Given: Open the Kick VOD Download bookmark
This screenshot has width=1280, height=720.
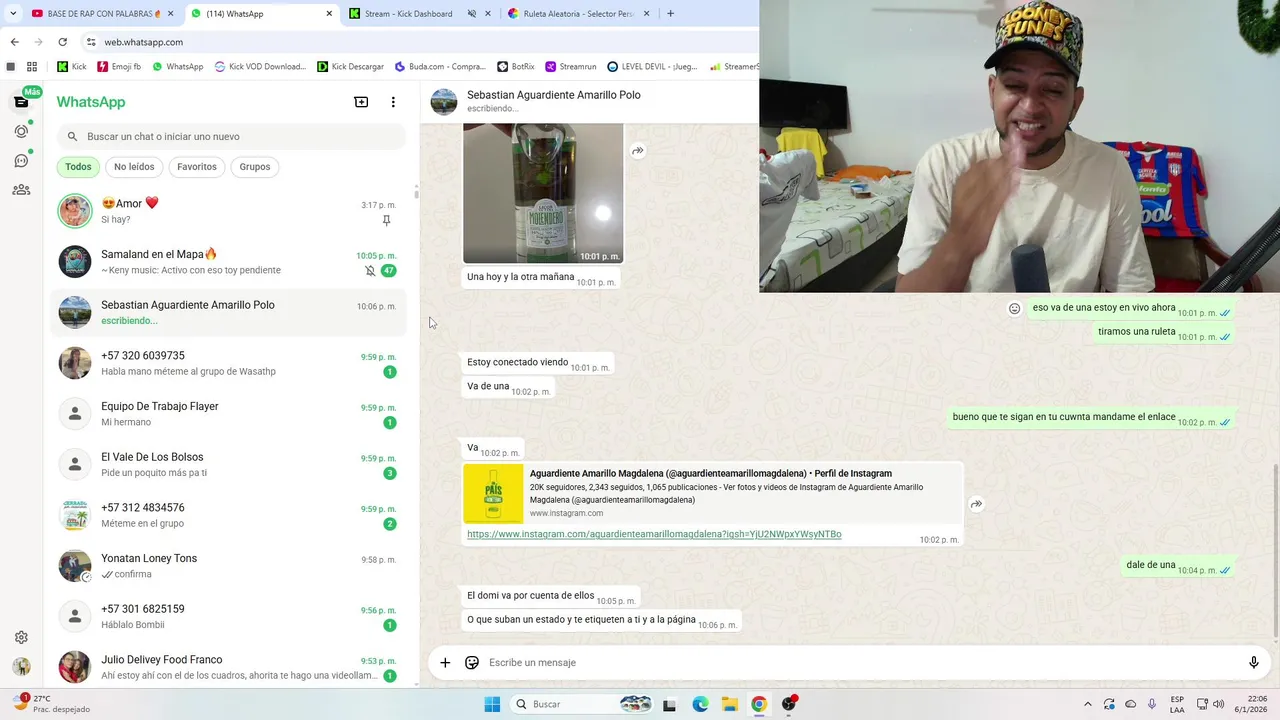Looking at the screenshot, I should coord(260,67).
